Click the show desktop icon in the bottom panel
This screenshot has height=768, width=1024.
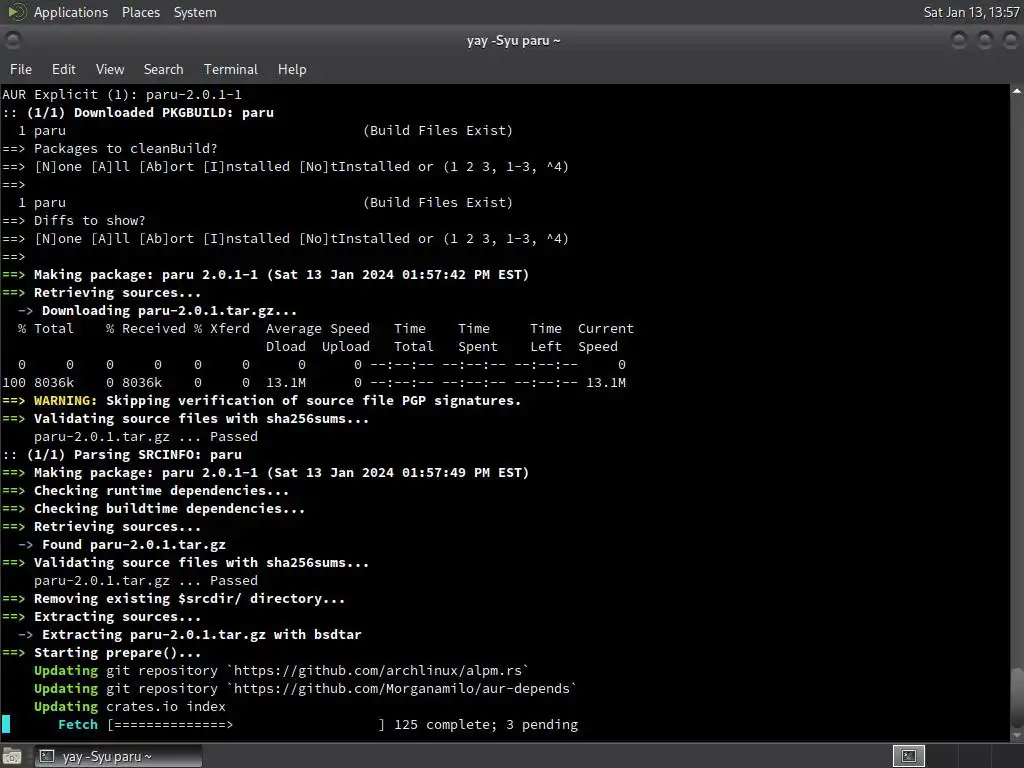pyautogui.click(x=12, y=756)
